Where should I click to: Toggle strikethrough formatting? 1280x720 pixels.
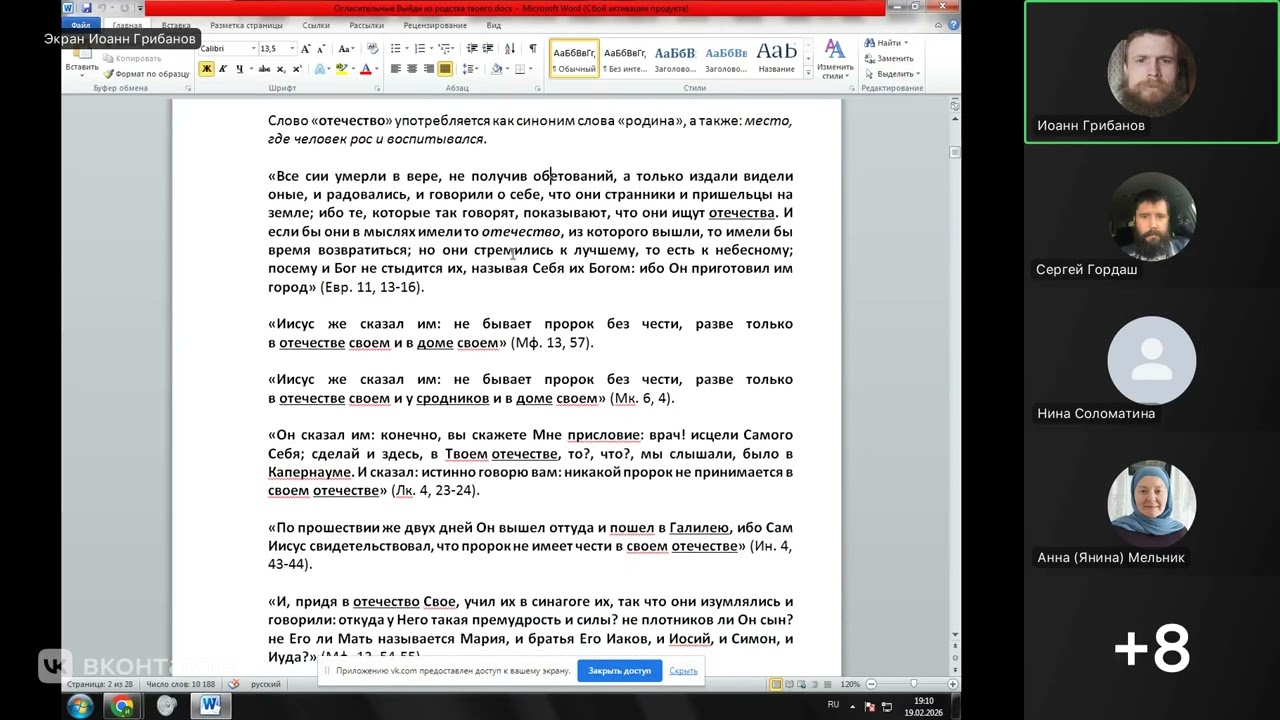(264, 69)
